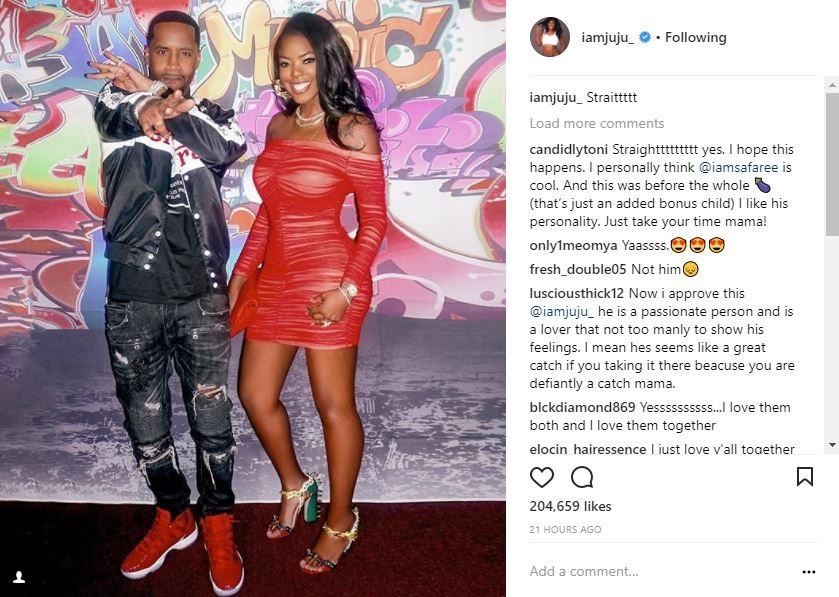
Task: Expand Load more comments
Action: pos(597,124)
